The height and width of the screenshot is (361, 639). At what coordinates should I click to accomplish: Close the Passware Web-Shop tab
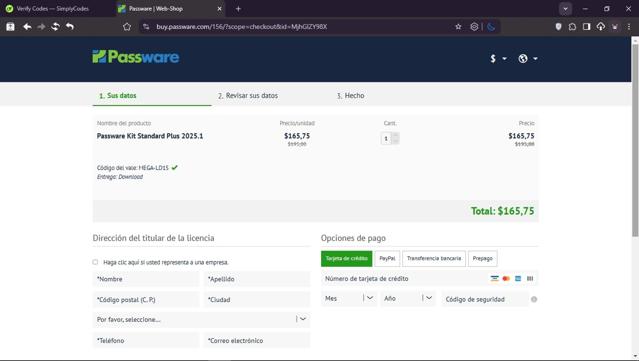[219, 9]
